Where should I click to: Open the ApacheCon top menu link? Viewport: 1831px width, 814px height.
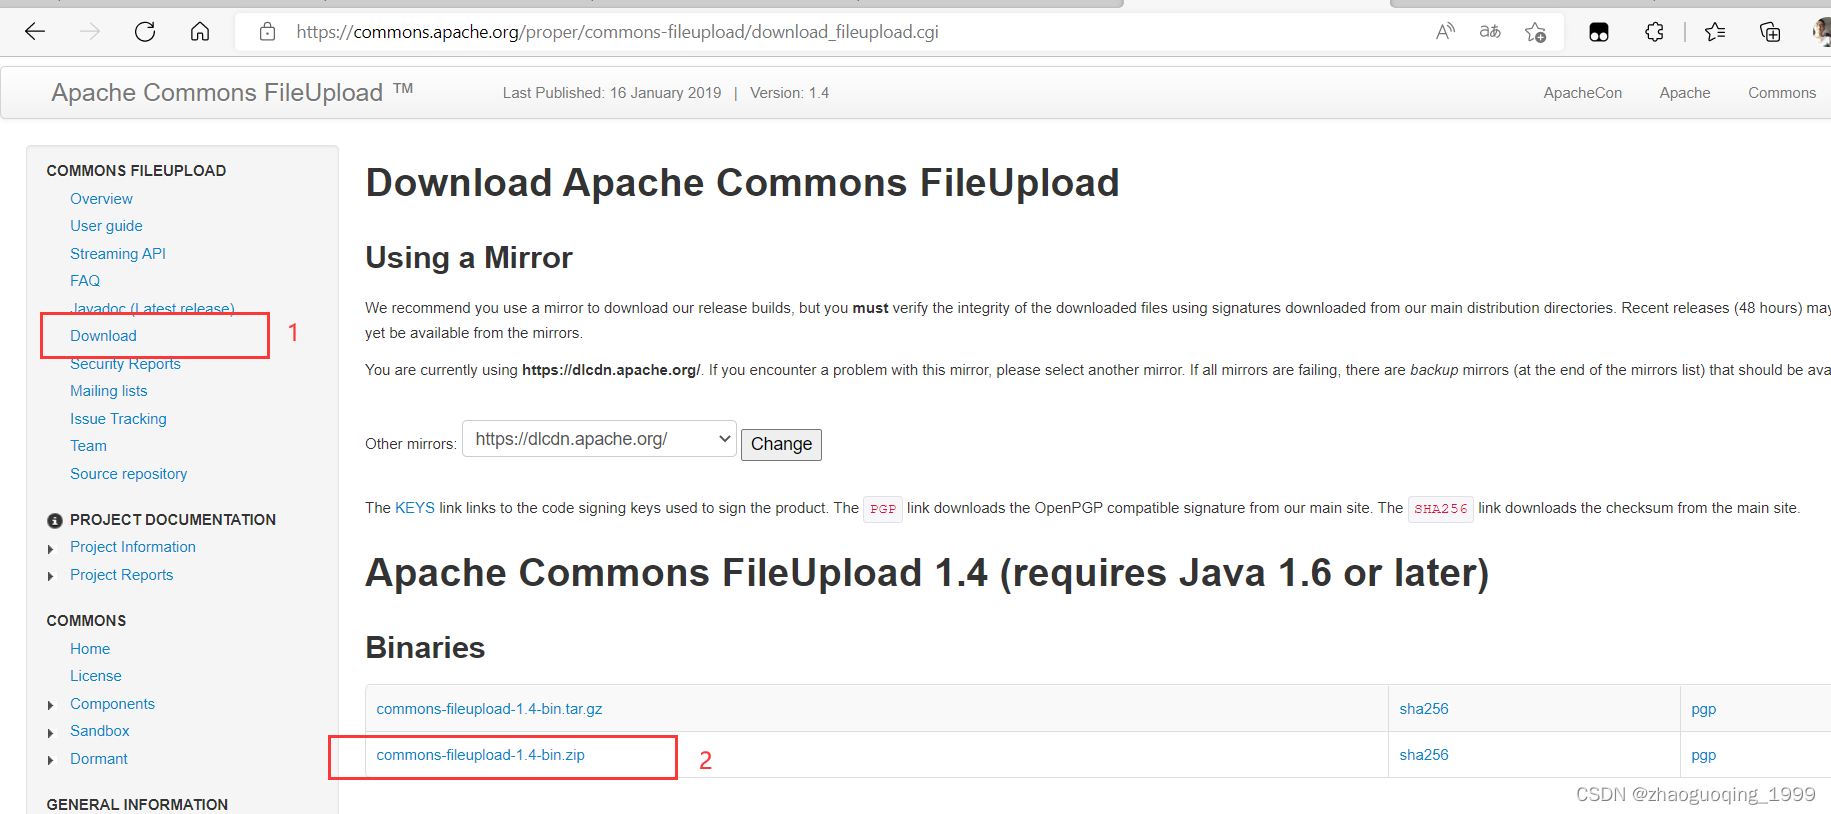pyautogui.click(x=1582, y=93)
